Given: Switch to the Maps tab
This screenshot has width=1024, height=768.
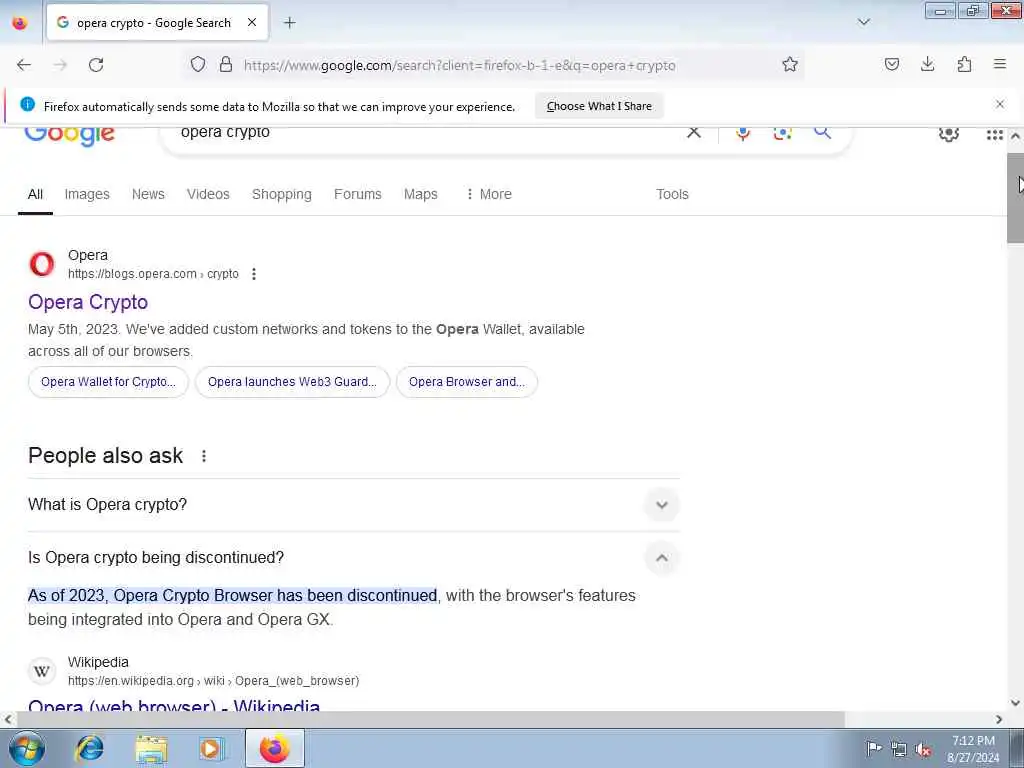Looking at the screenshot, I should pos(421,195).
